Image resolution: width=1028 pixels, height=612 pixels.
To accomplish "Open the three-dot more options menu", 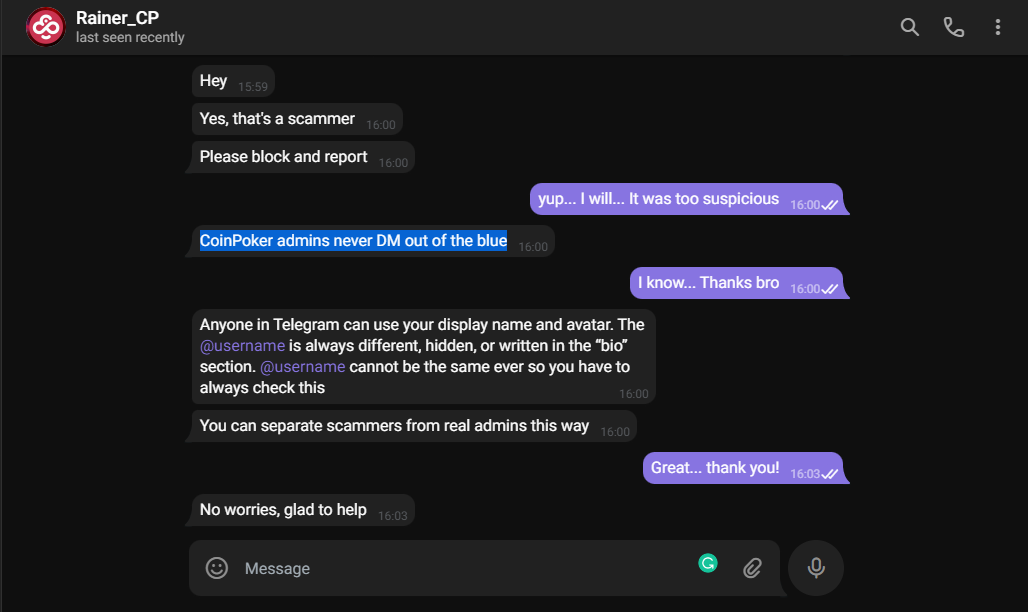I will coord(997,27).
